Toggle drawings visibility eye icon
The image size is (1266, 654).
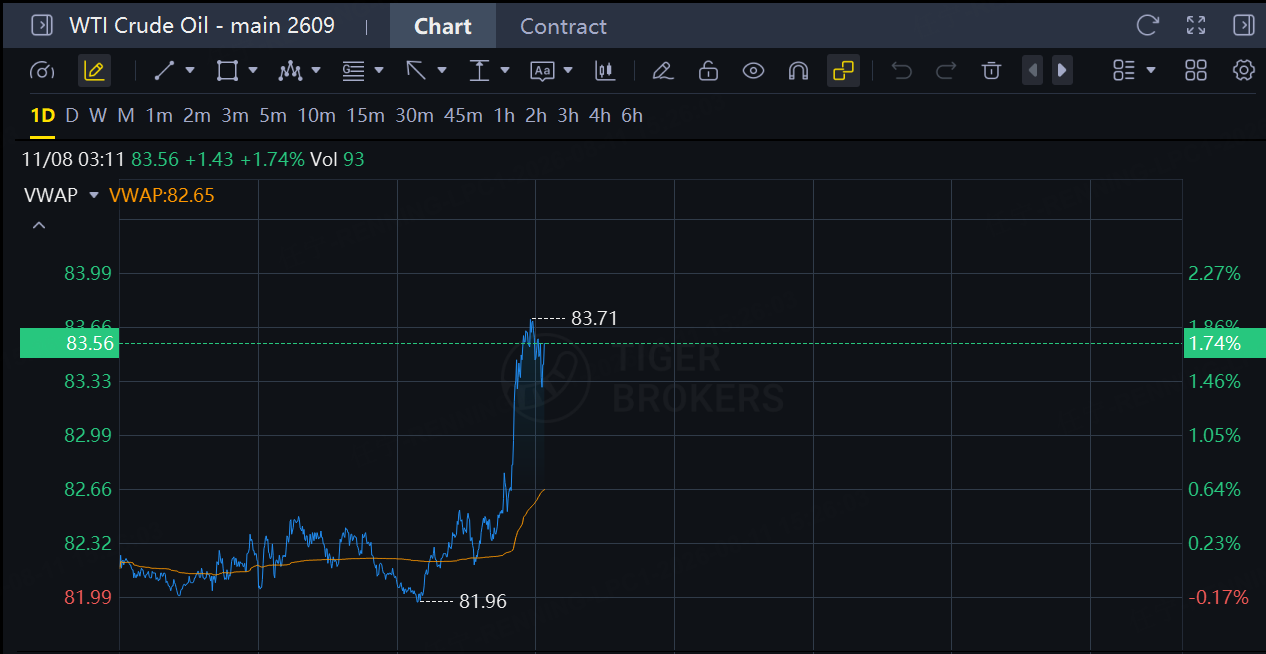click(753, 70)
